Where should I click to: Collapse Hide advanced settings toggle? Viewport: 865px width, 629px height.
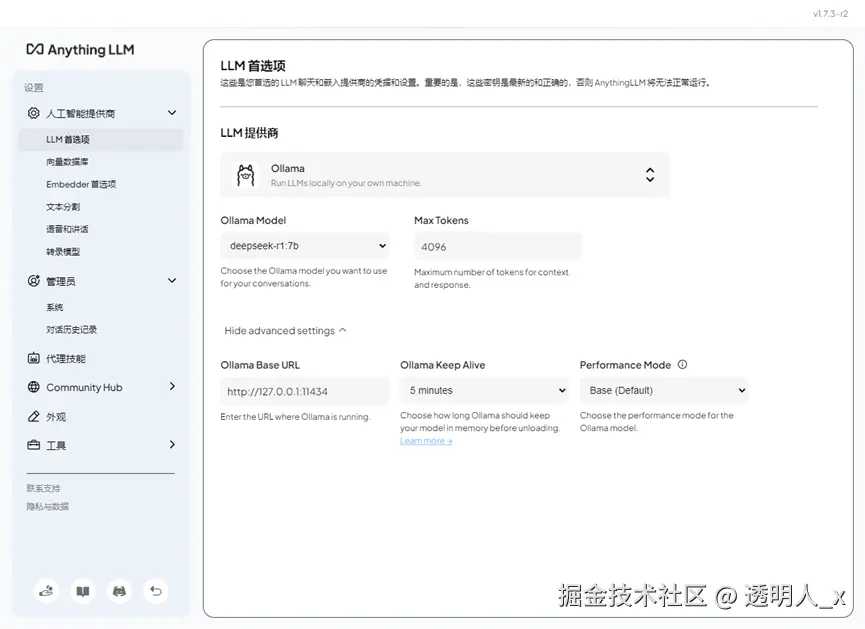click(x=285, y=331)
